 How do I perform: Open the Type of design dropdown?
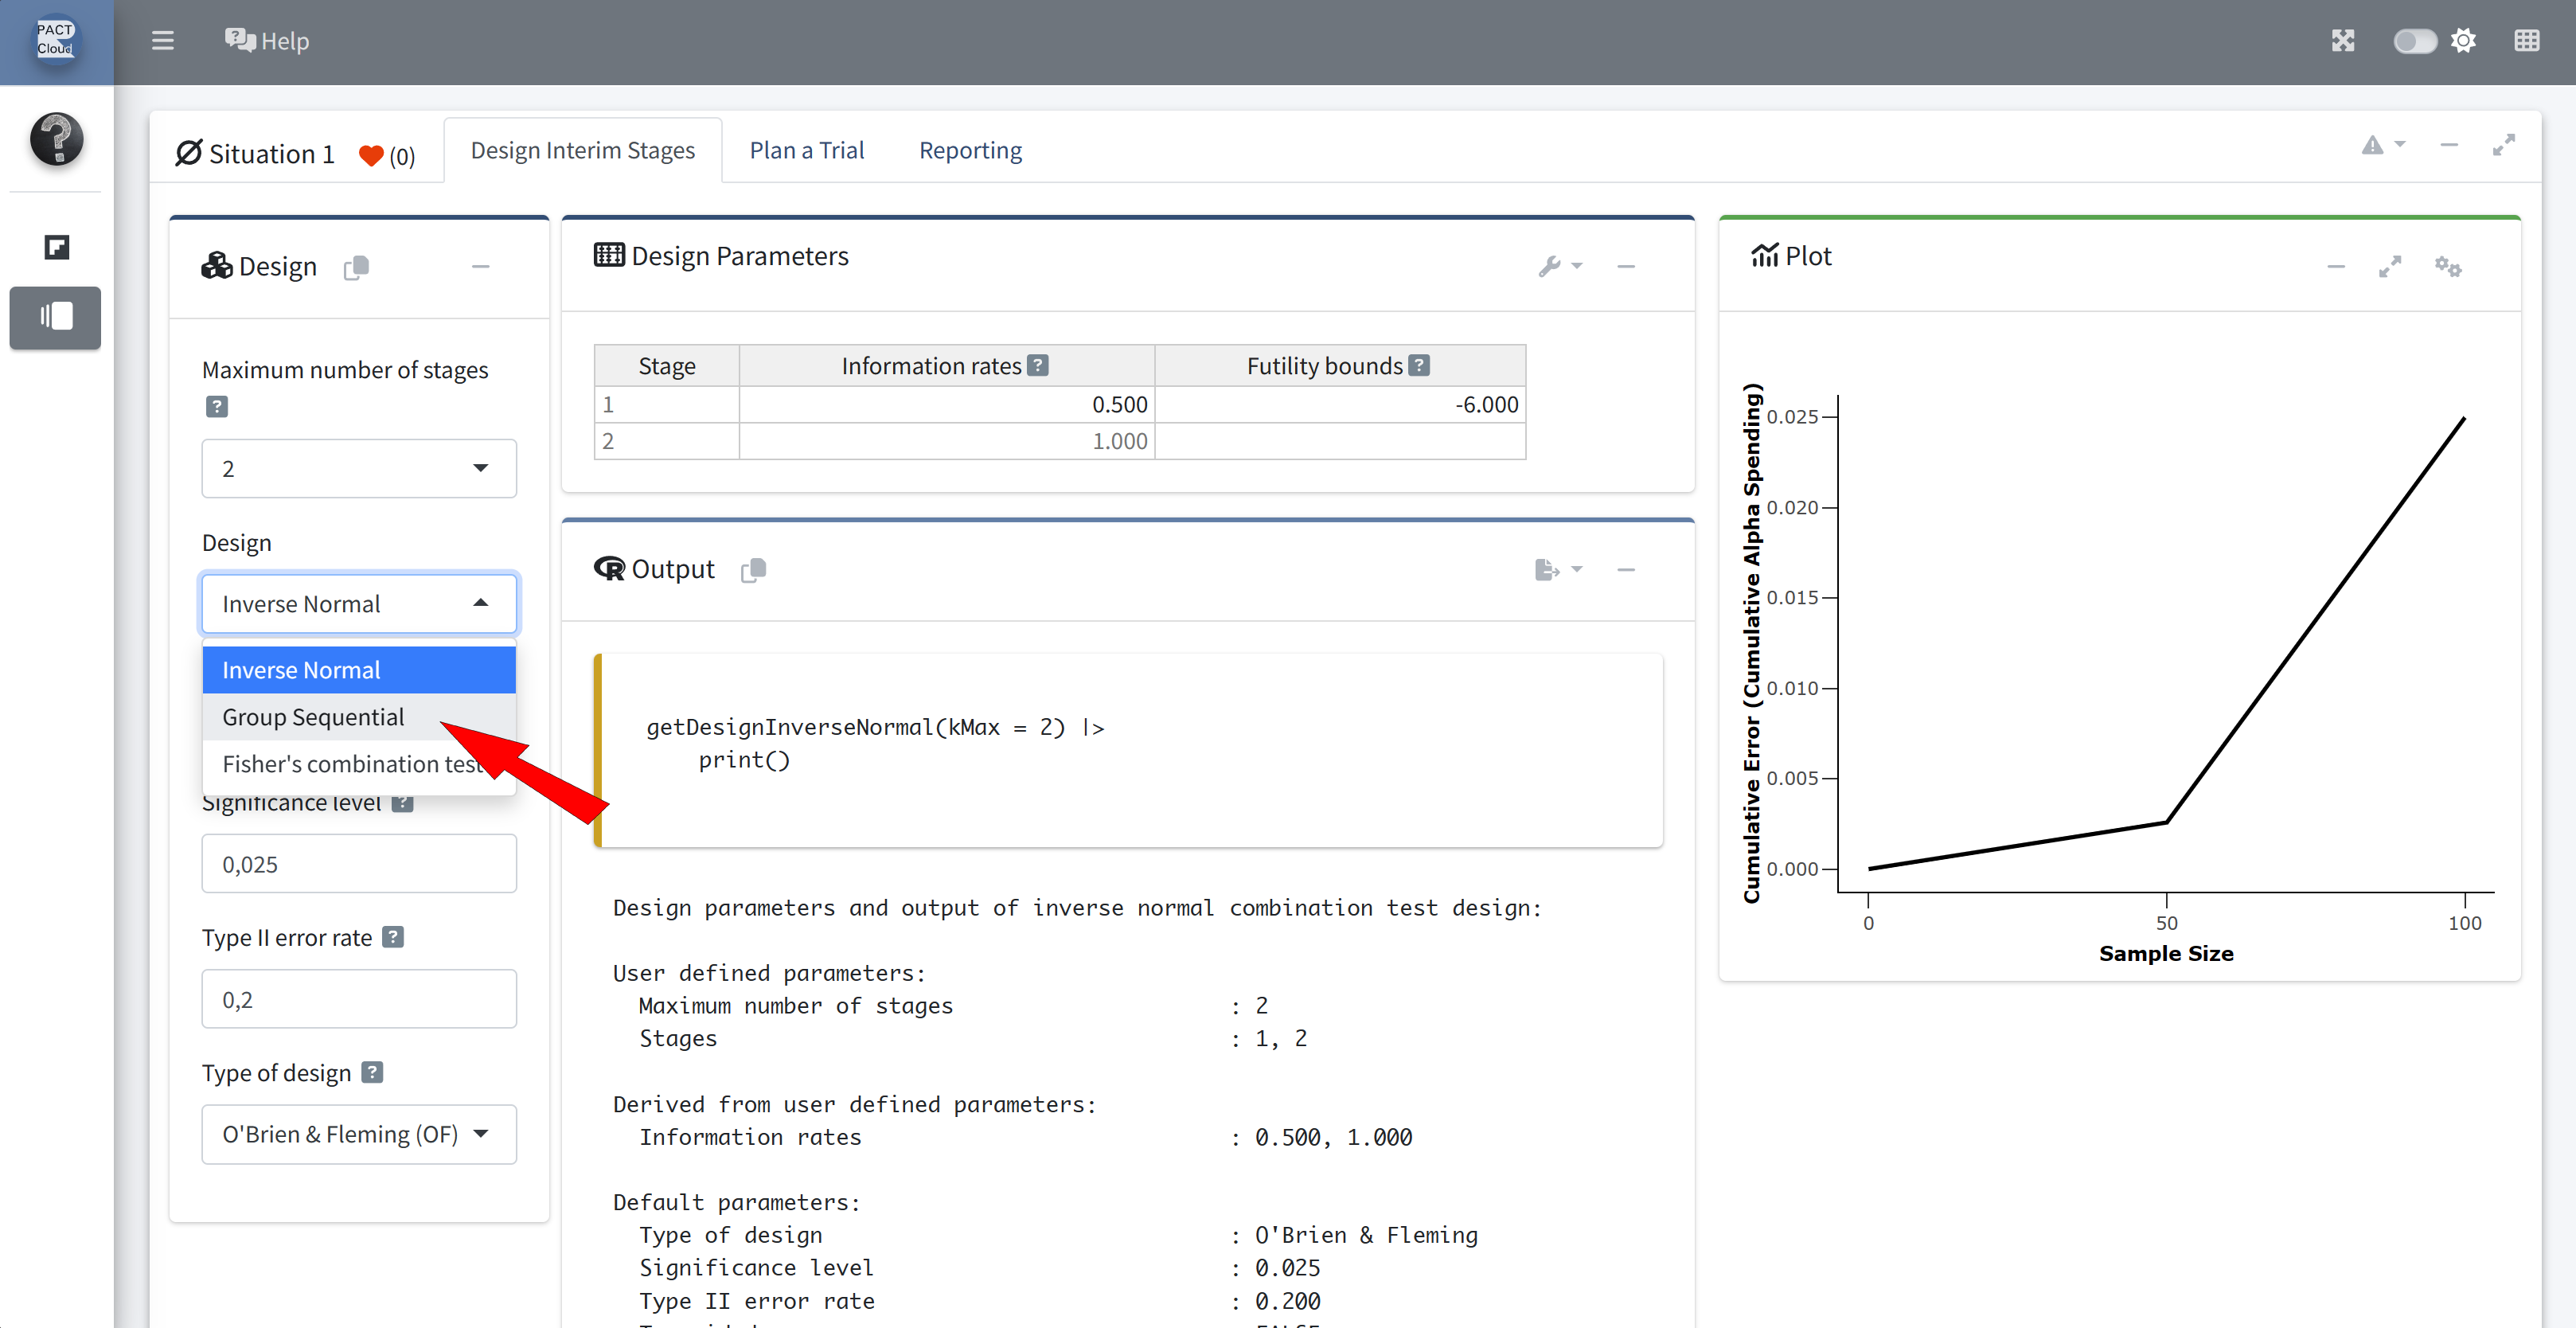click(x=358, y=1133)
